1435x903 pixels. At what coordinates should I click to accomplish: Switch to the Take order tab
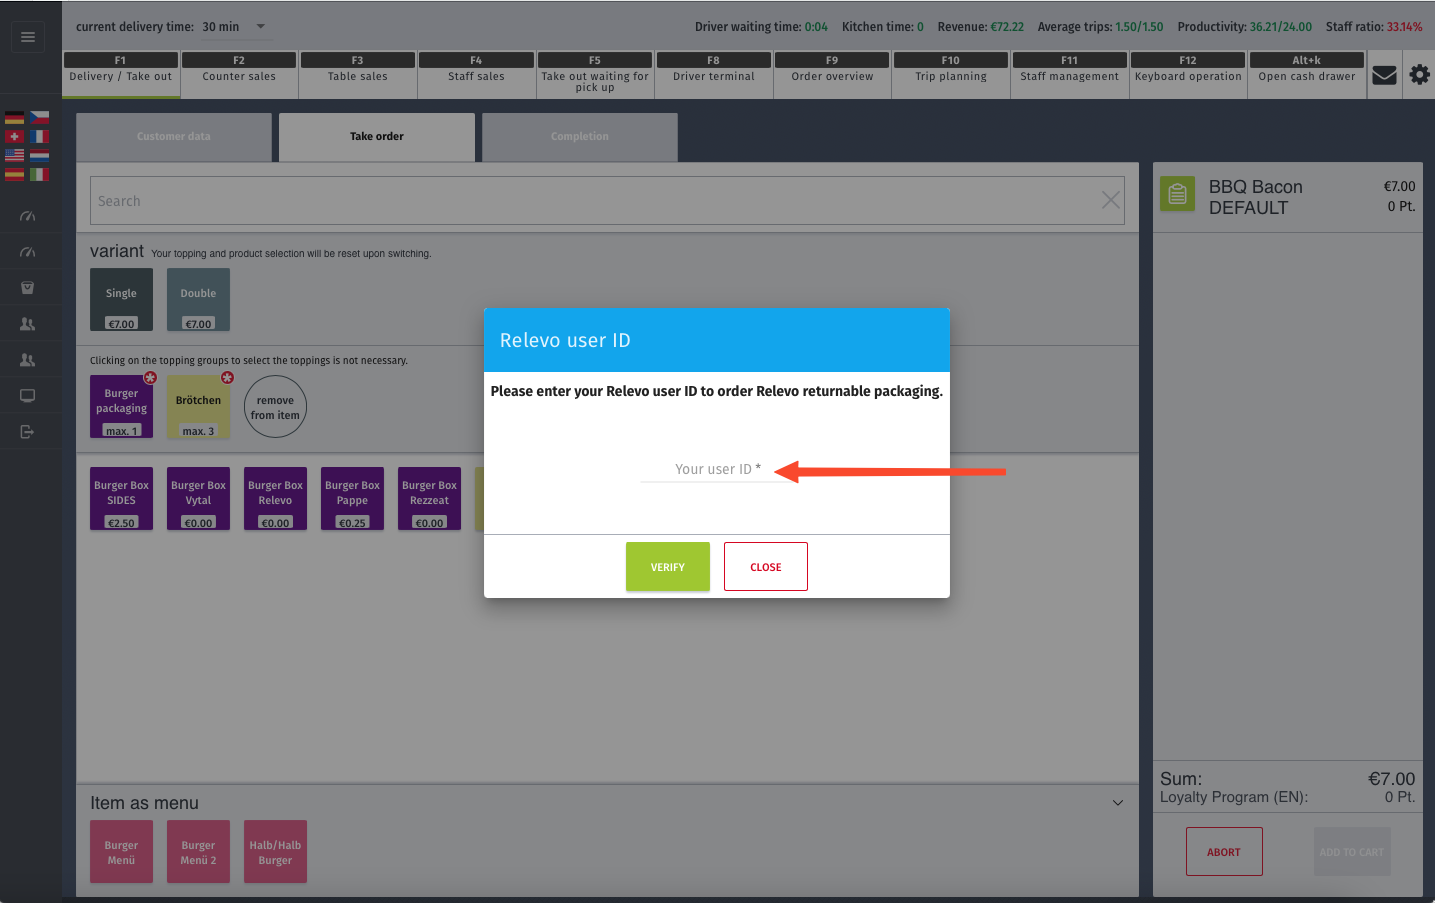click(x=377, y=137)
